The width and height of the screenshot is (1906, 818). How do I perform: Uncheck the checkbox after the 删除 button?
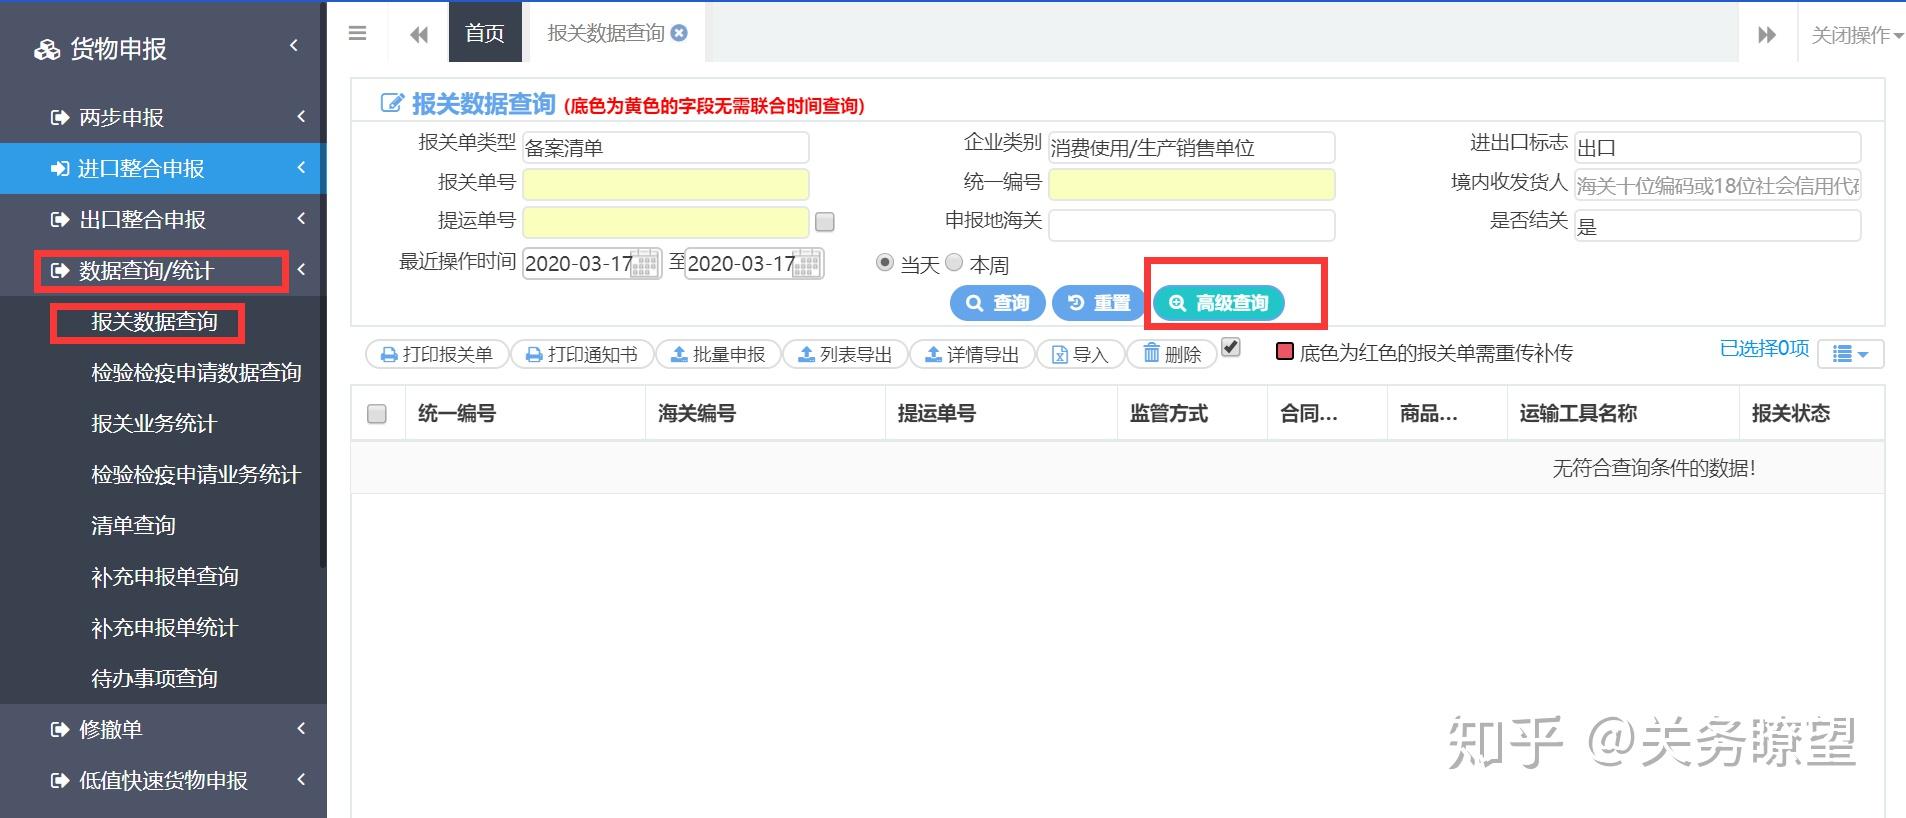point(1231,347)
